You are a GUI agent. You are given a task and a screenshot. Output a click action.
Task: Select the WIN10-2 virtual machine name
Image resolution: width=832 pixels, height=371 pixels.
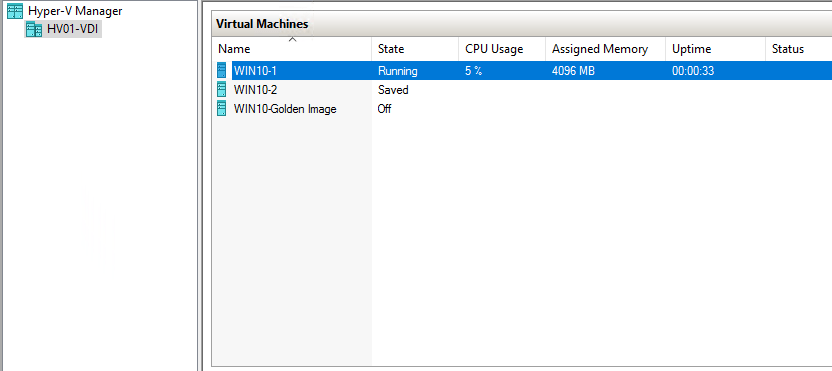255,90
